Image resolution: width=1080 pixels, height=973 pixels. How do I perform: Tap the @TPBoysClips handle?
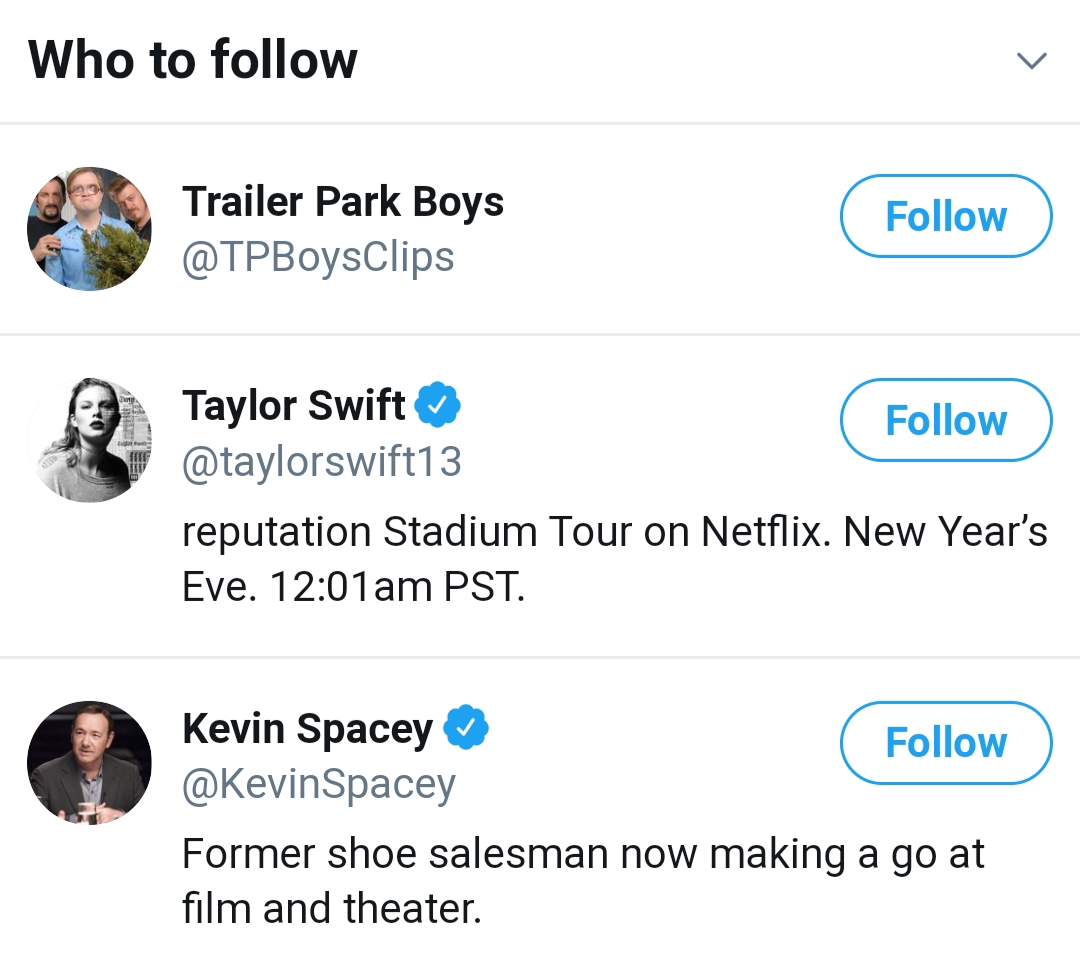[318, 257]
